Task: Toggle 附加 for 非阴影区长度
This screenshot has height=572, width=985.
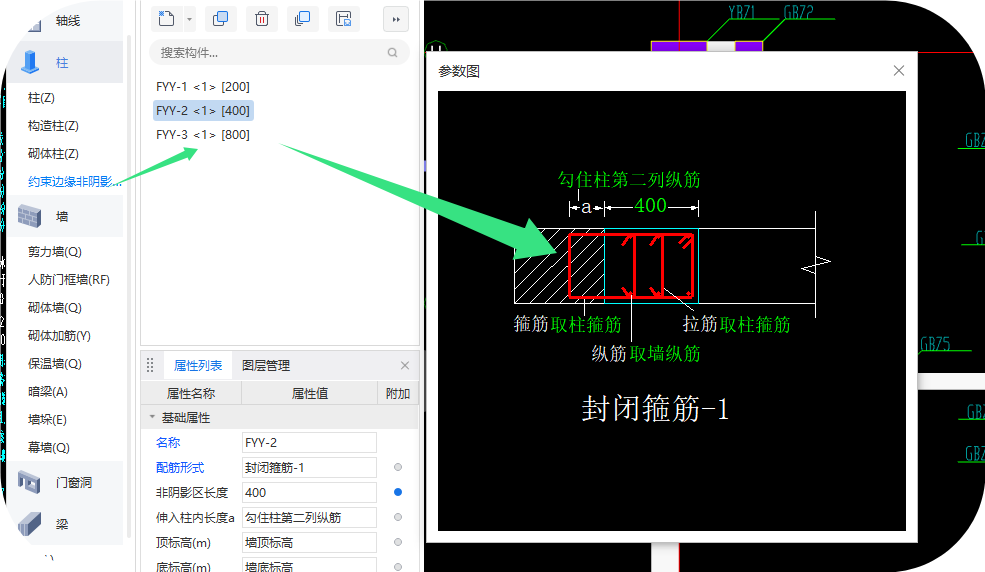Action: pyautogui.click(x=398, y=492)
